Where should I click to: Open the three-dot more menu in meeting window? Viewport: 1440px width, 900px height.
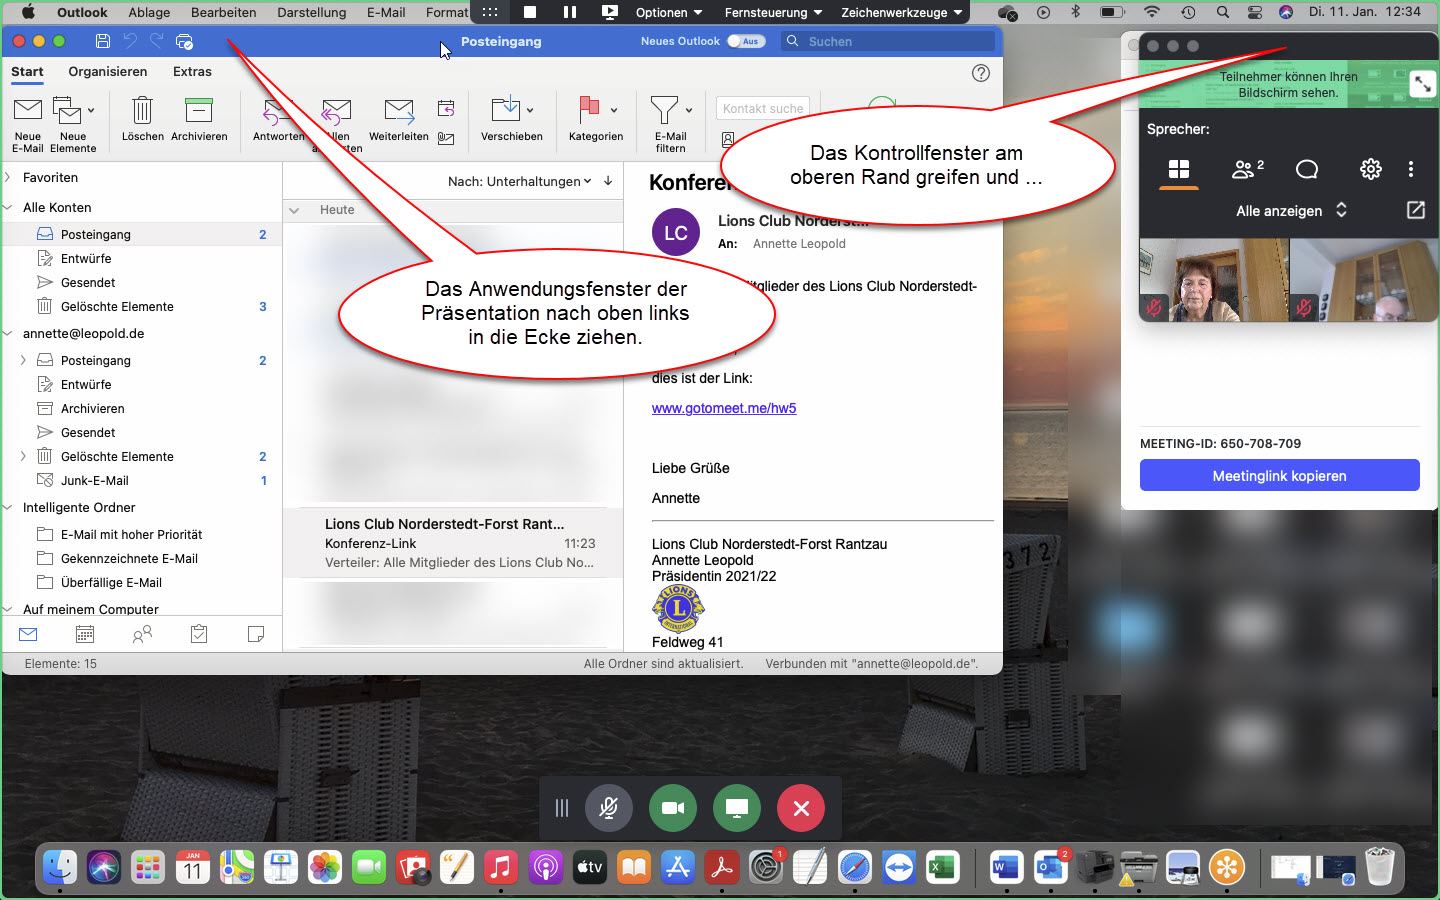(1411, 169)
